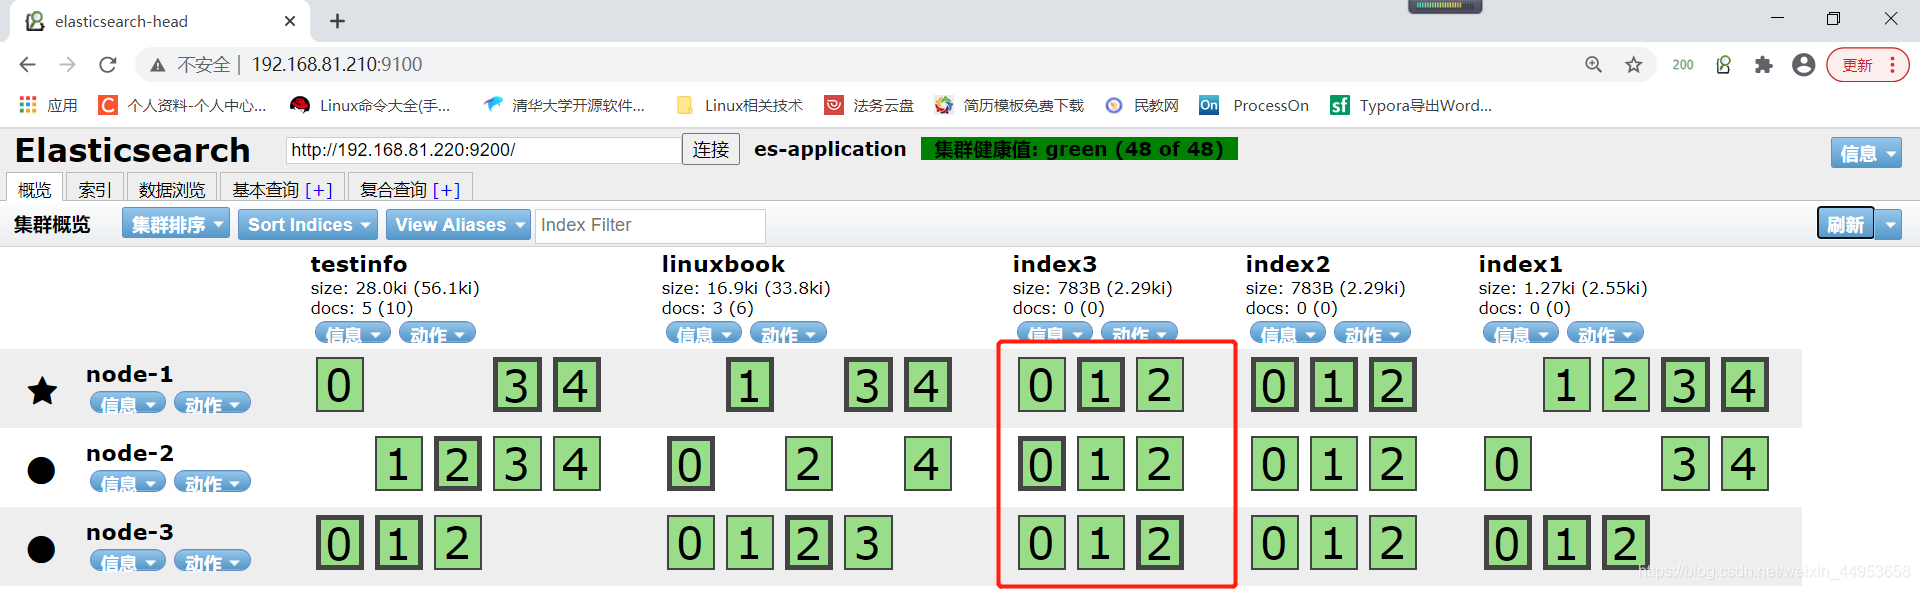
Task: Select linuxbook shard 1 on node-1
Action: click(749, 385)
